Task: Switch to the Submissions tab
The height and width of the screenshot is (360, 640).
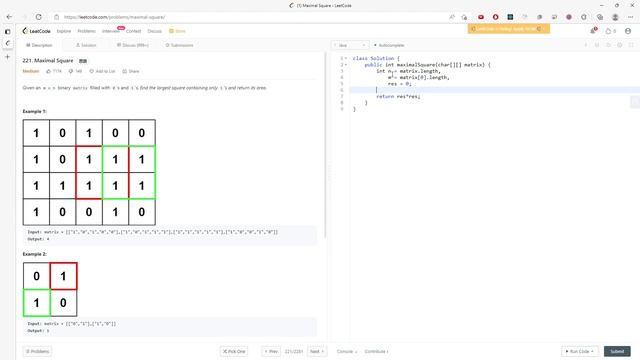Action: point(179,45)
